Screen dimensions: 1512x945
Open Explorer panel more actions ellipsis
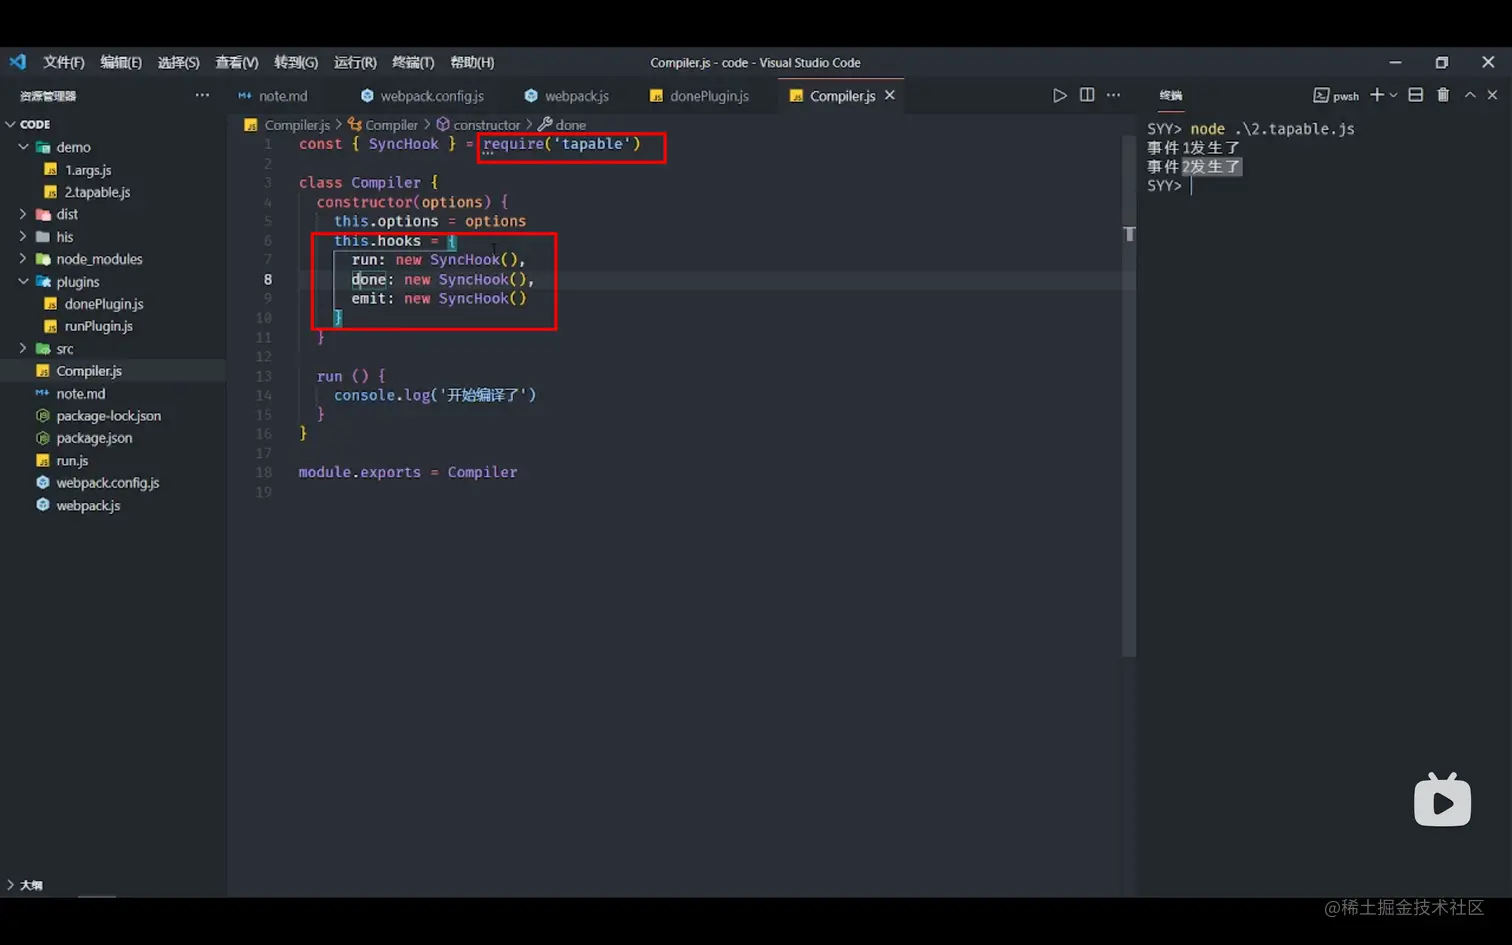click(202, 95)
